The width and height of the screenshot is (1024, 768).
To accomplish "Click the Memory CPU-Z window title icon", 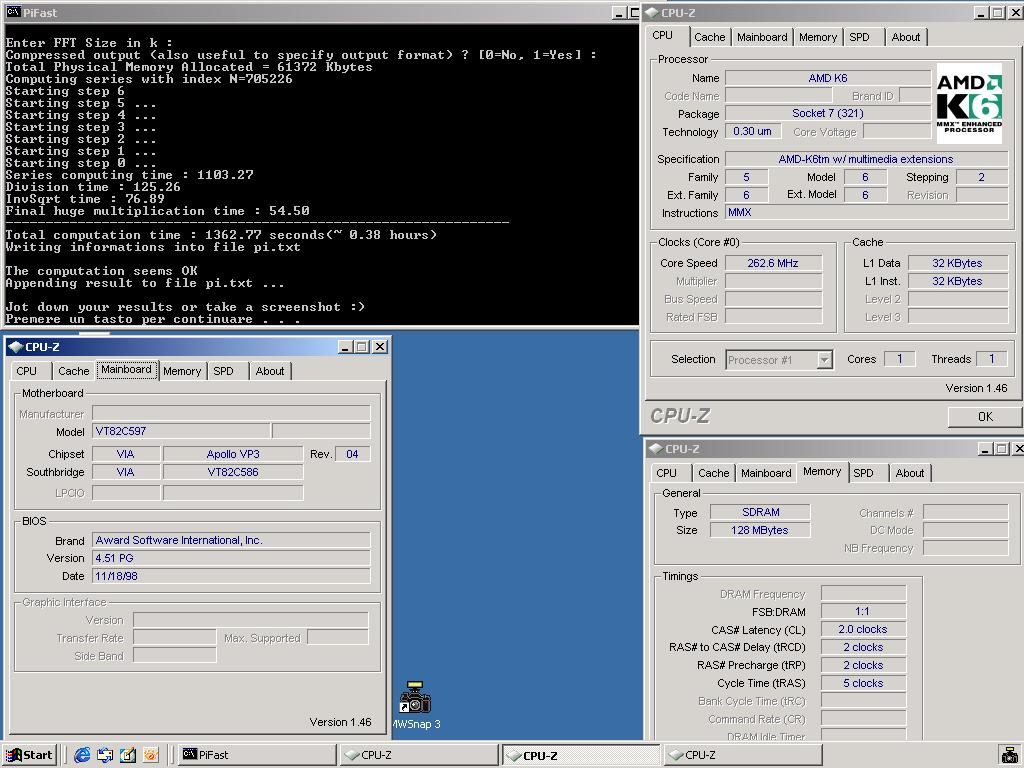I will coord(656,449).
